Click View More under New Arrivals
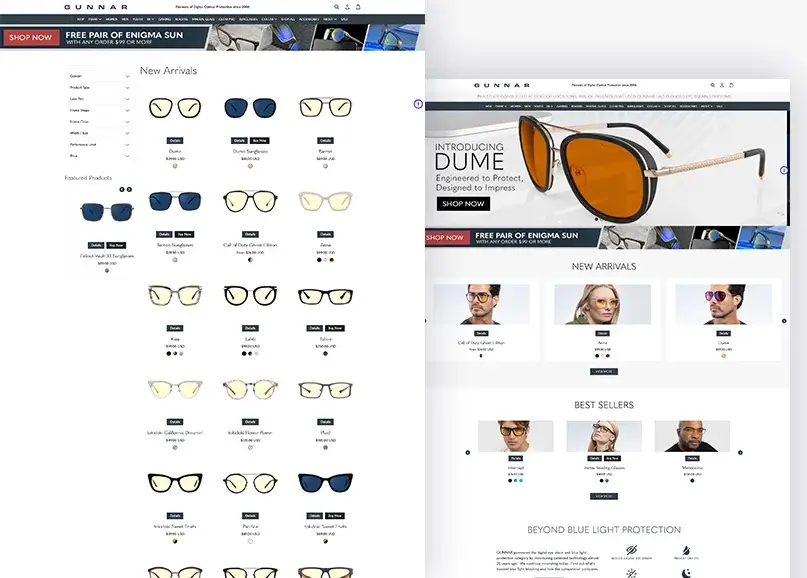807x578 pixels. point(604,372)
